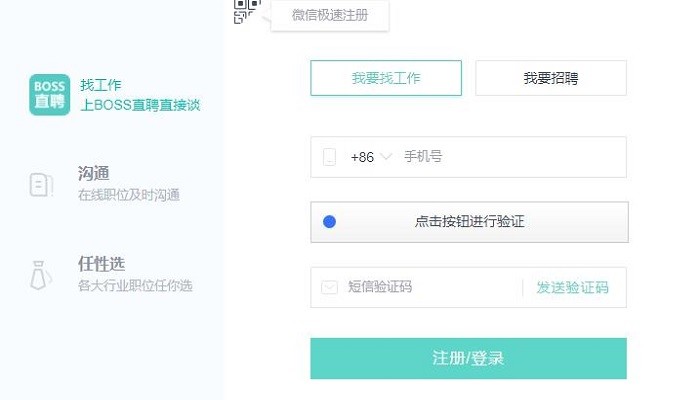This screenshot has width=700, height=400.
Task: Switch to the 我要招聘 tab
Action: (x=550, y=78)
